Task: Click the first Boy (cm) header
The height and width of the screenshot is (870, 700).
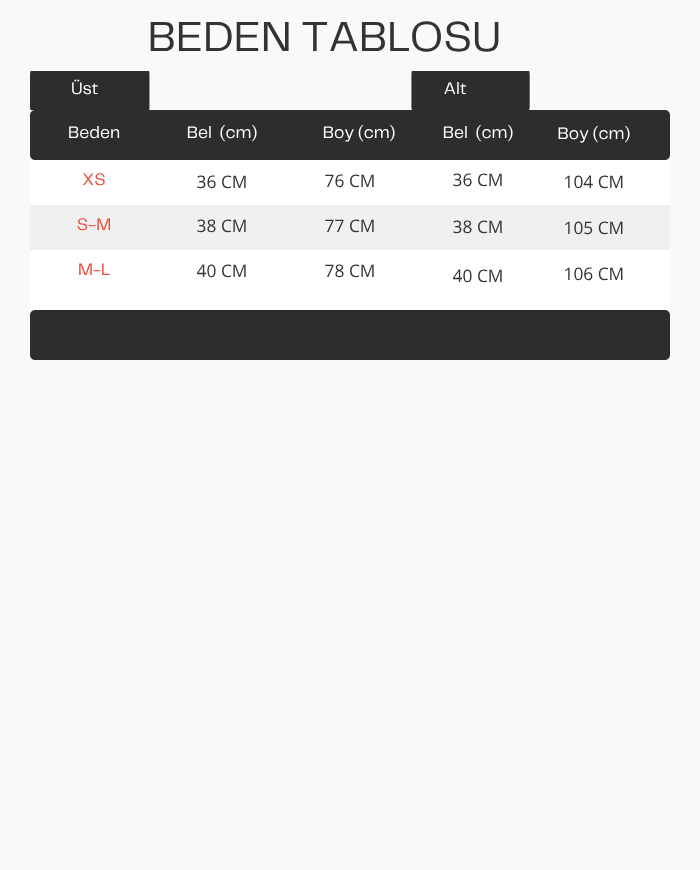Action: [x=359, y=133]
